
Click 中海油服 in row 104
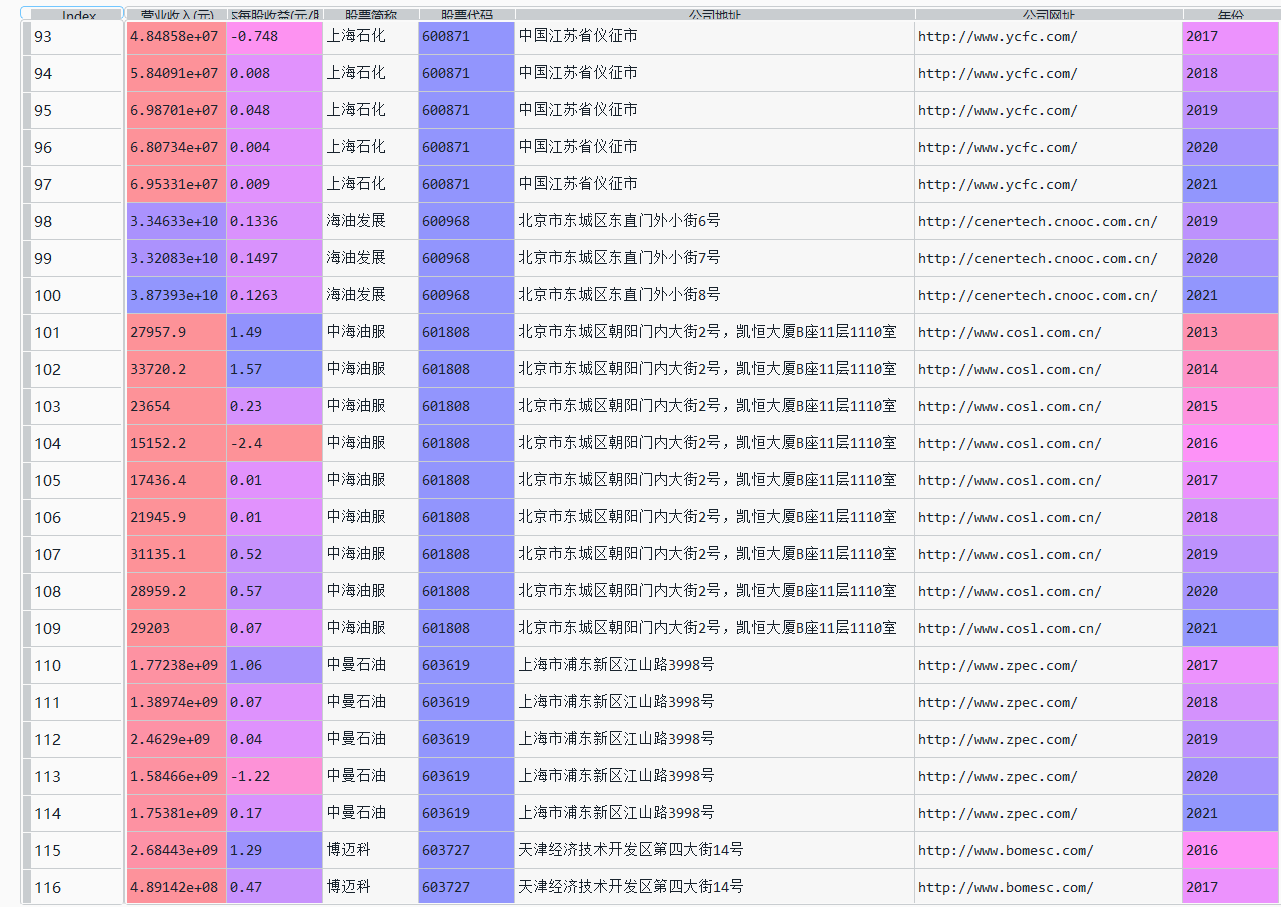370,443
